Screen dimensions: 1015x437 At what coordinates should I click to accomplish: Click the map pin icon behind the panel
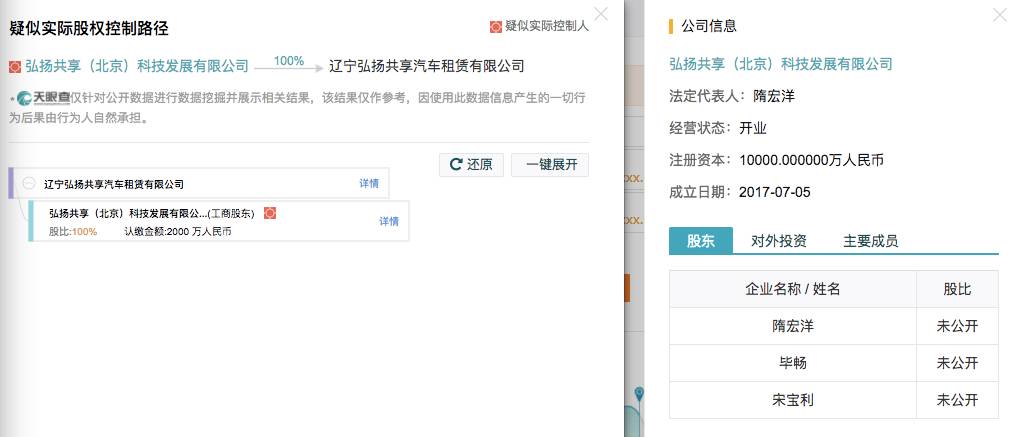[639, 394]
